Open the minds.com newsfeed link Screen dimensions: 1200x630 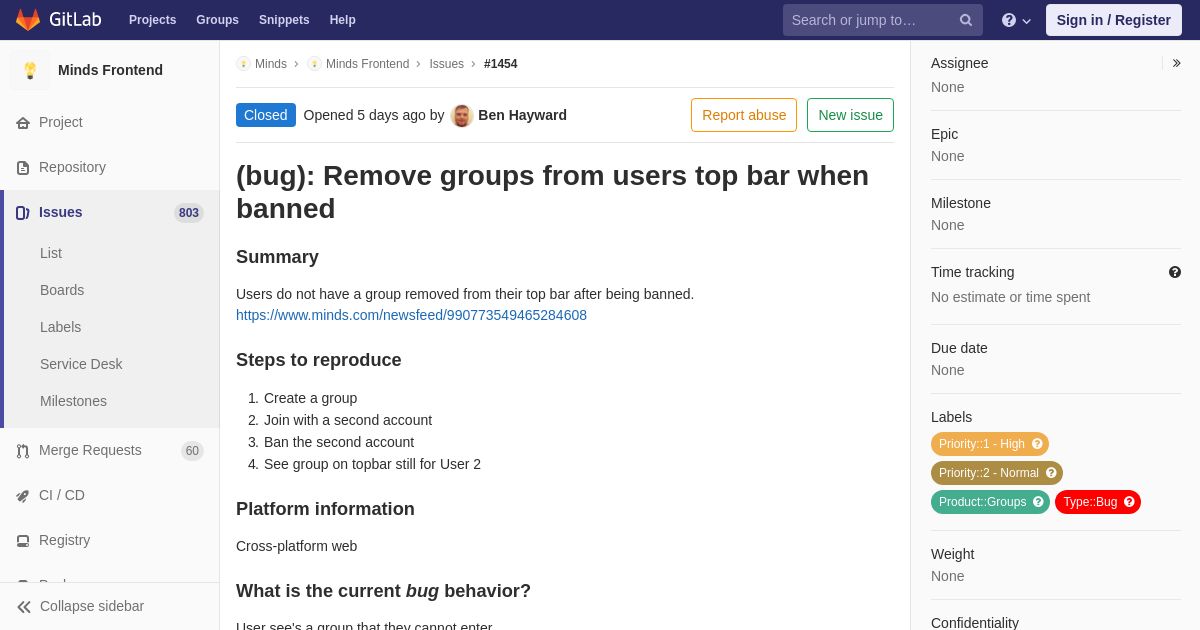point(411,315)
